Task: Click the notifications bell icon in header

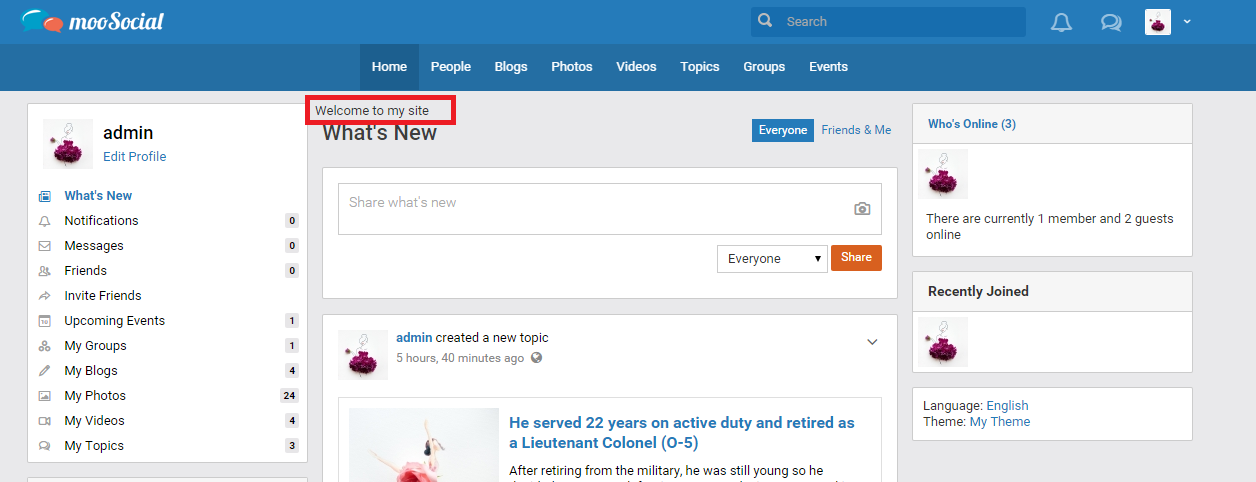Action: coord(1061,22)
